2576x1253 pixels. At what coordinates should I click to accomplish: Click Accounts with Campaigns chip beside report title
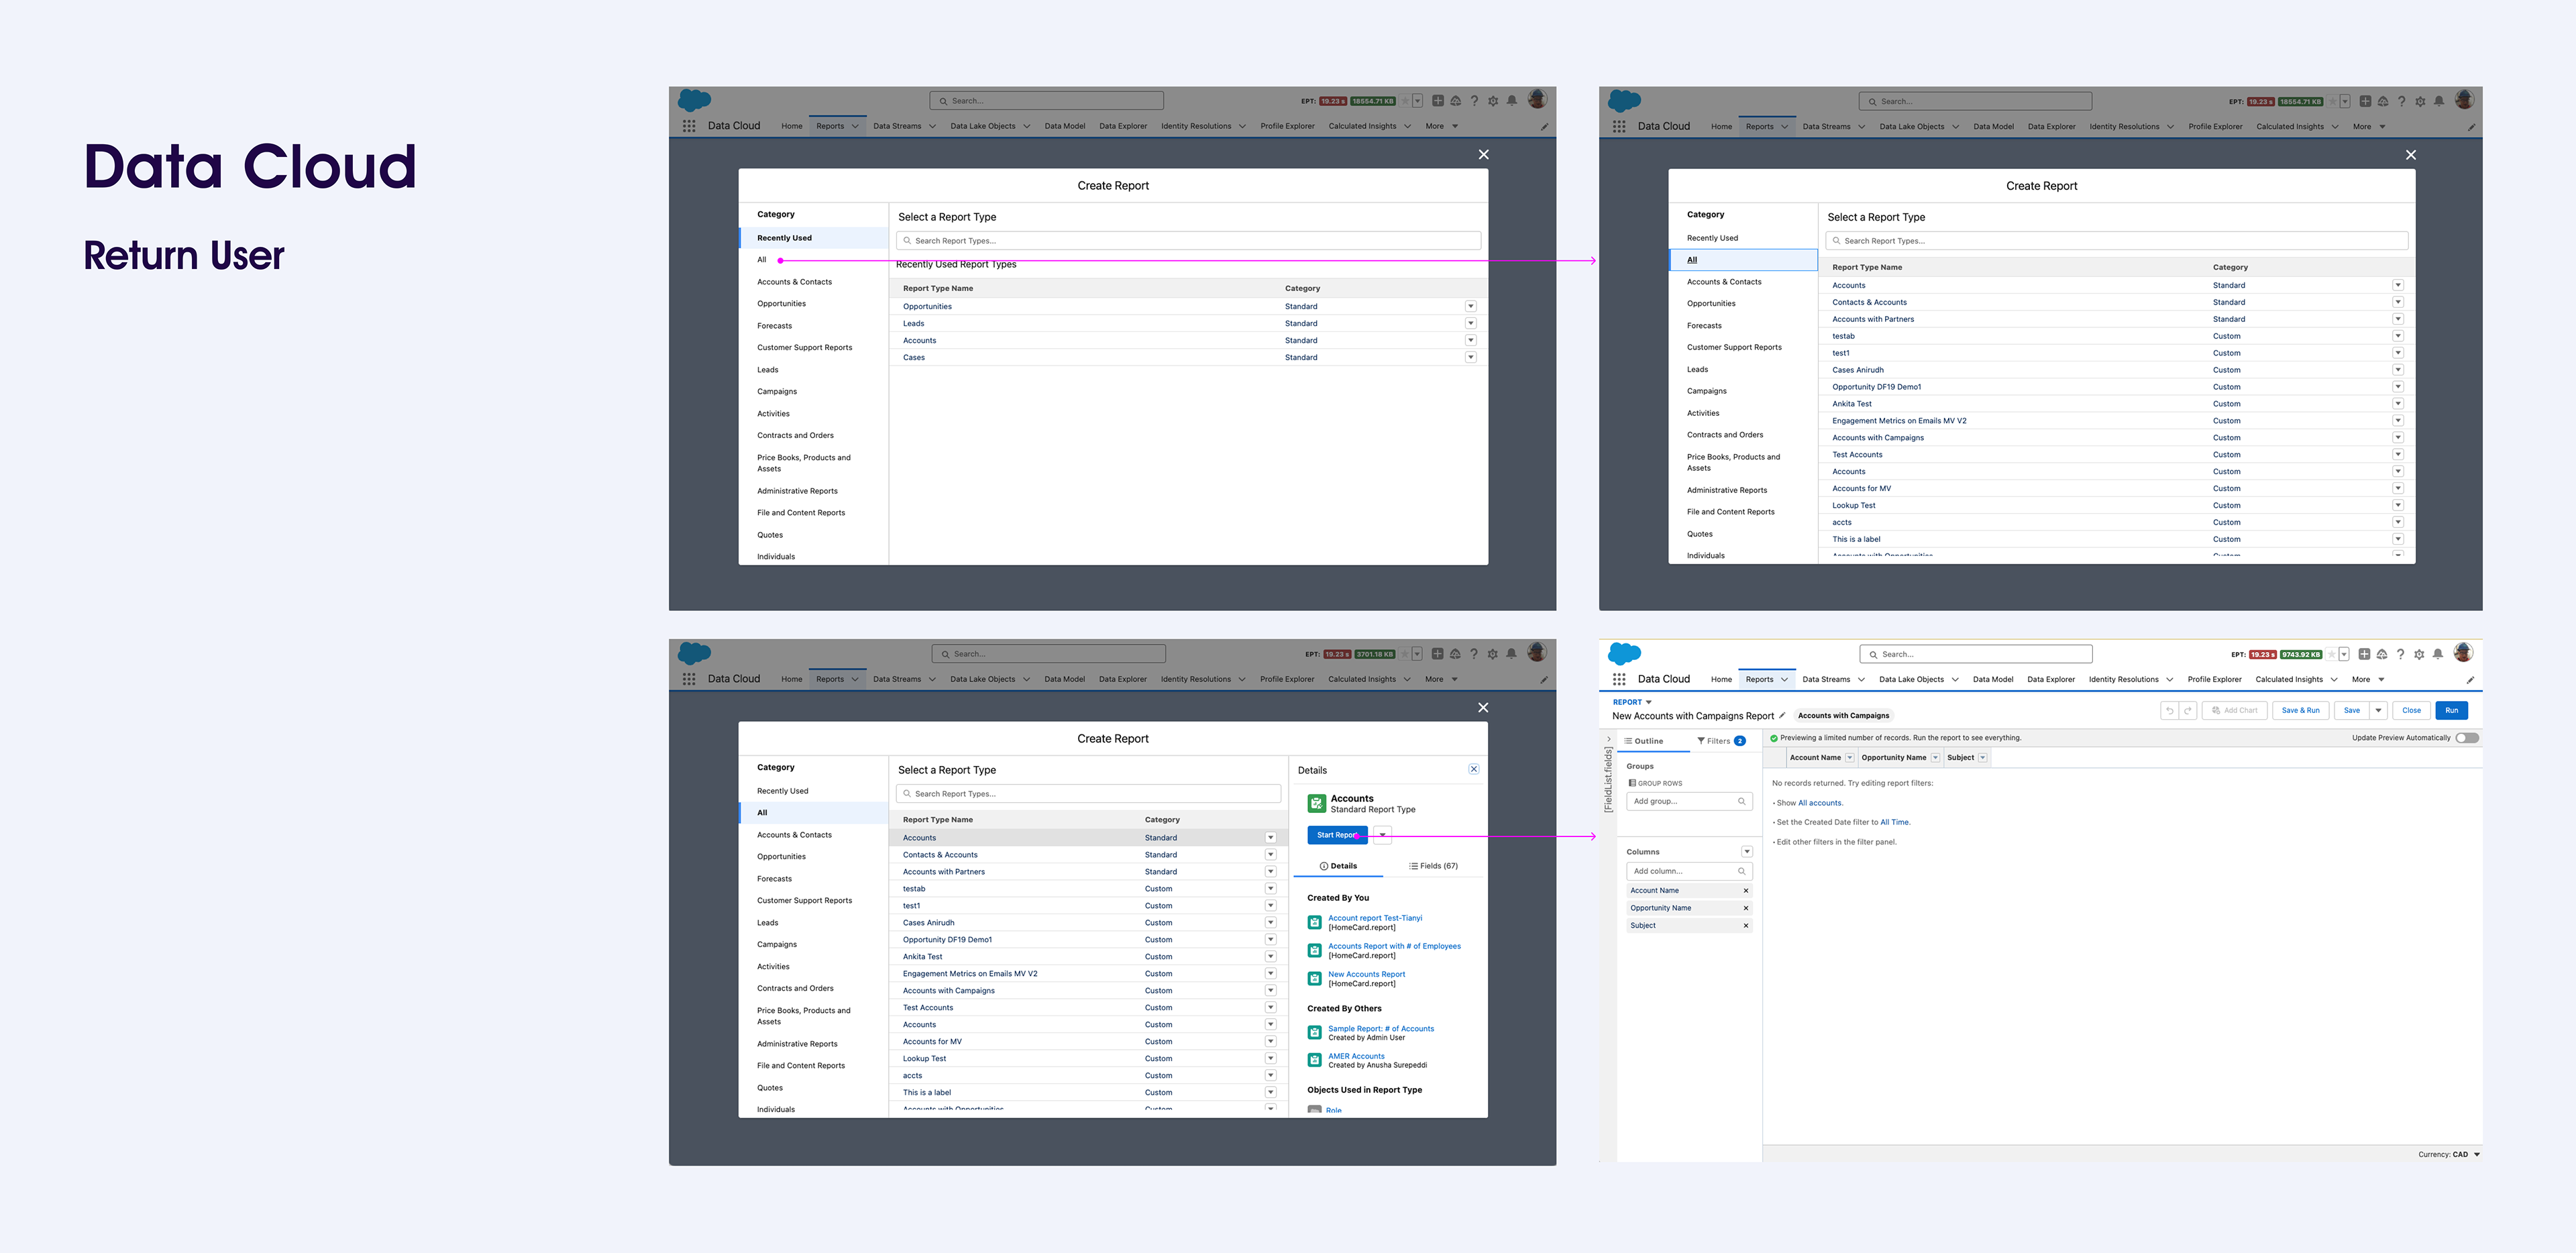click(x=1843, y=716)
